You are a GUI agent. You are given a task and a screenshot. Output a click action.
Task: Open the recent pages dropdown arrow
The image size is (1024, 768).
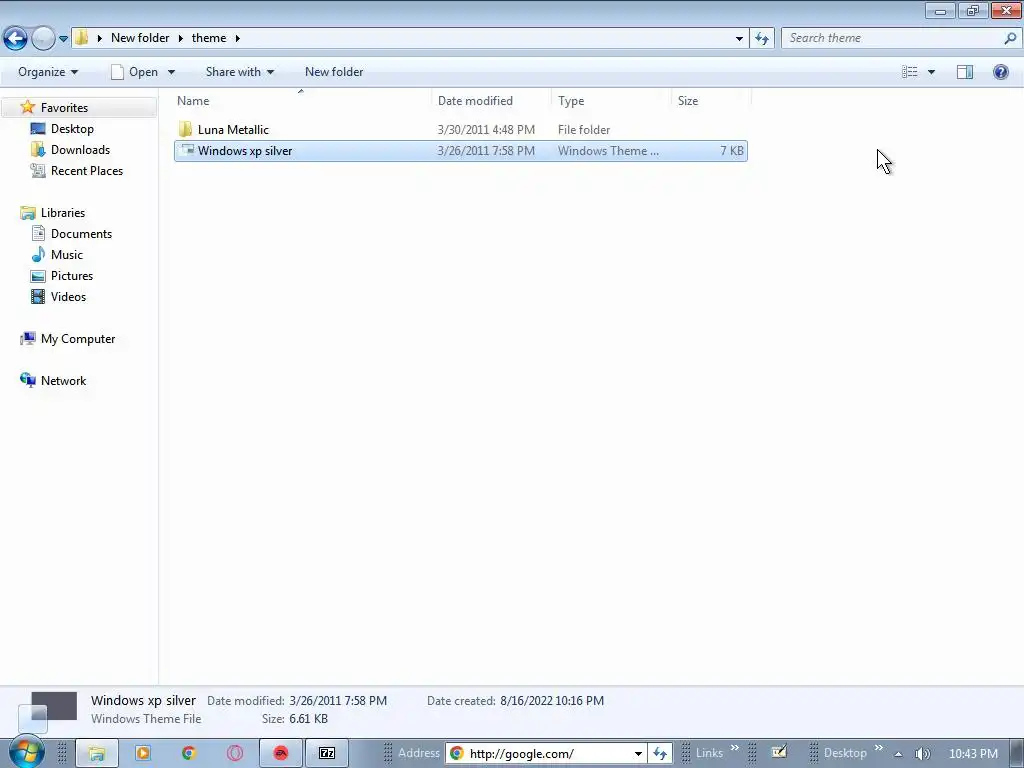[x=63, y=39]
